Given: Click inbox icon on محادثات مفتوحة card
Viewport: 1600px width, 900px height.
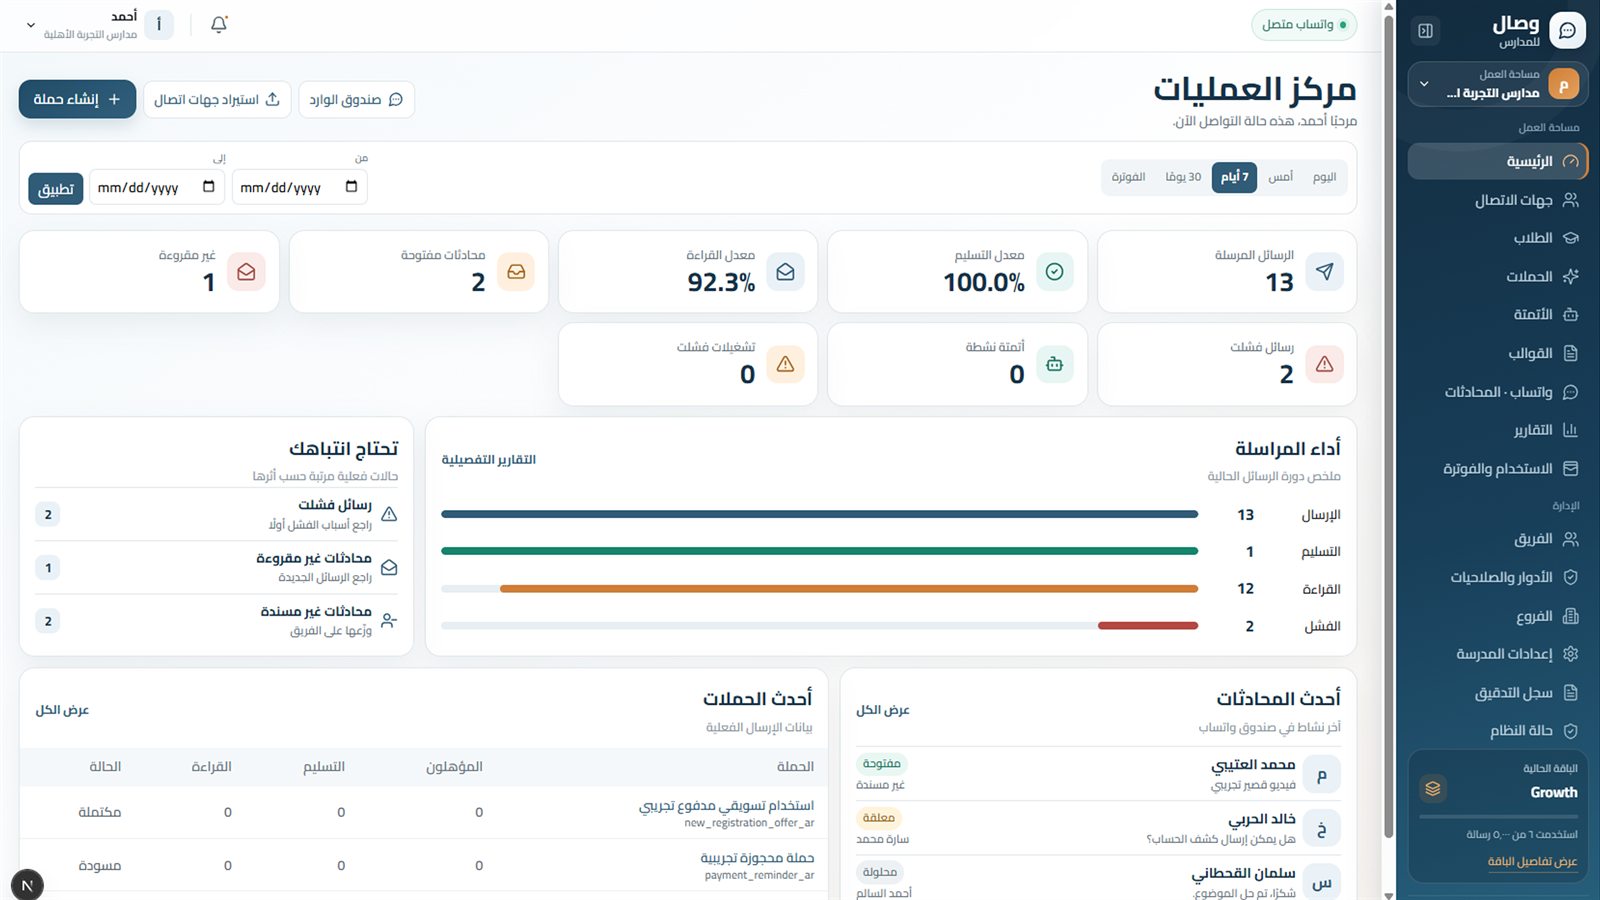Looking at the screenshot, I should (x=516, y=272).
